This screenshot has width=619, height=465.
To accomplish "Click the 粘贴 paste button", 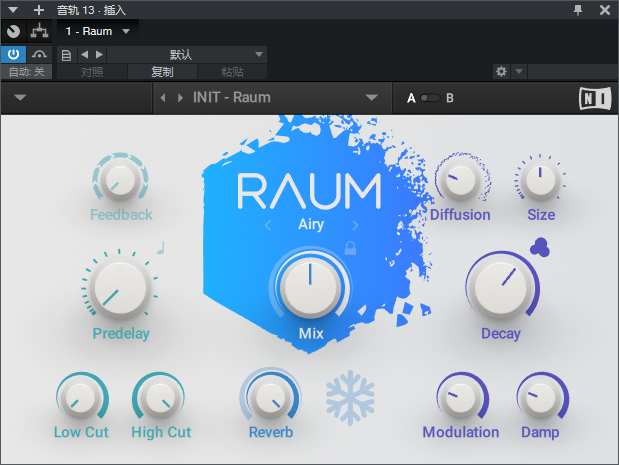I will (232, 72).
